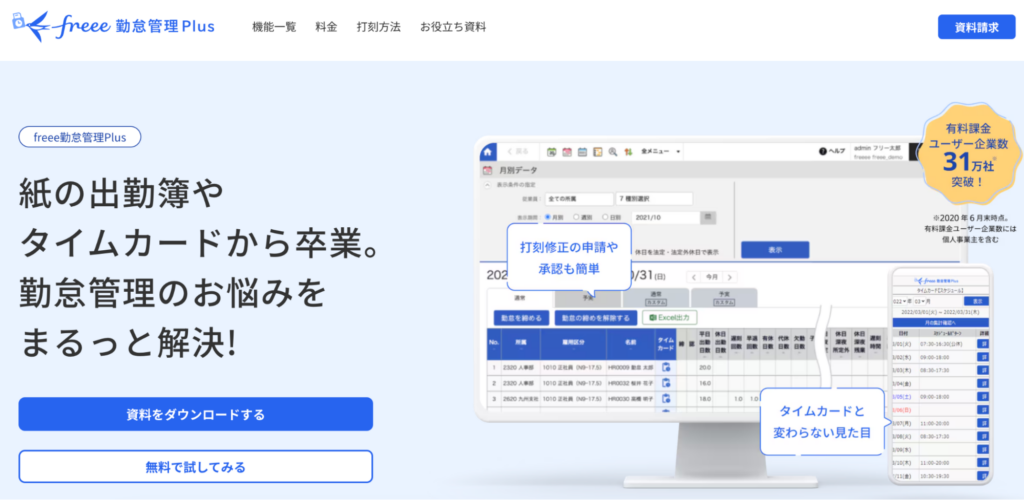
Task: Click the help question mark icon
Action: tap(824, 152)
